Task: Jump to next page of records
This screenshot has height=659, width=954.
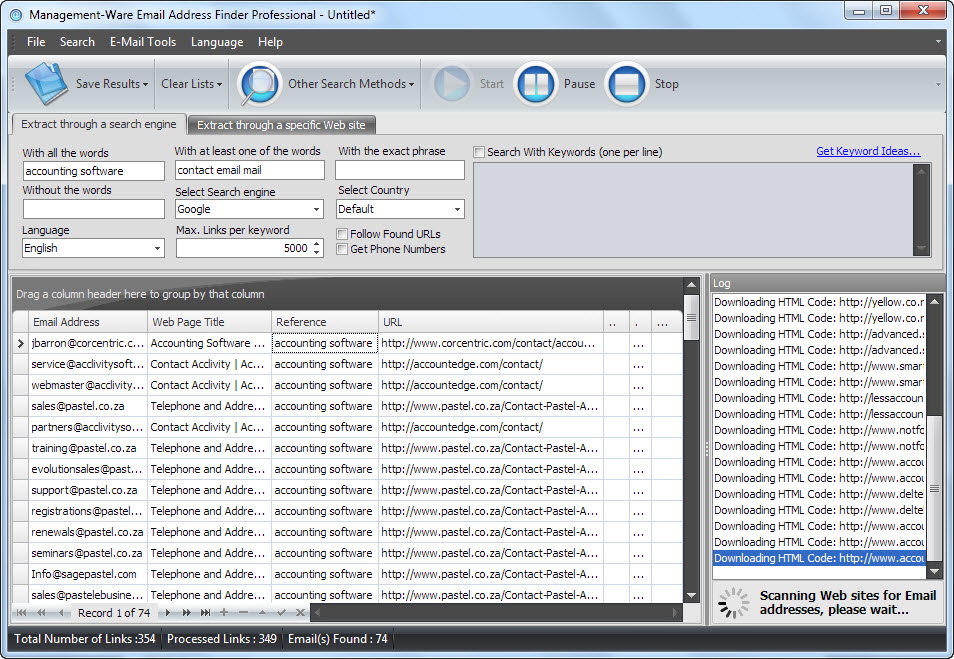Action: (186, 613)
